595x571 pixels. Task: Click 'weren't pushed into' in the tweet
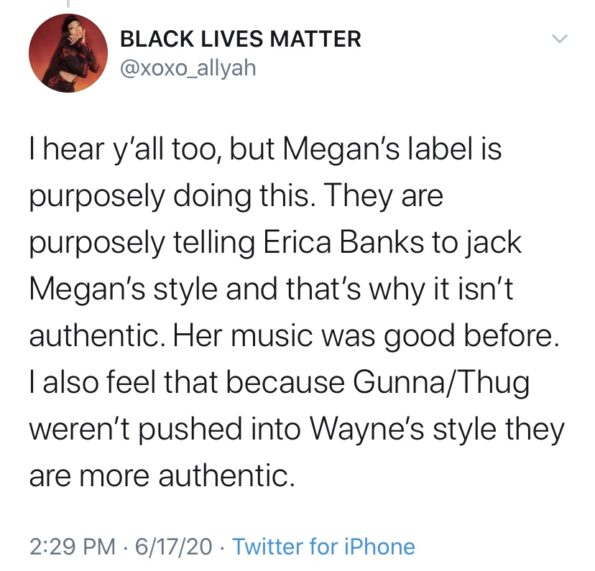(x=165, y=429)
